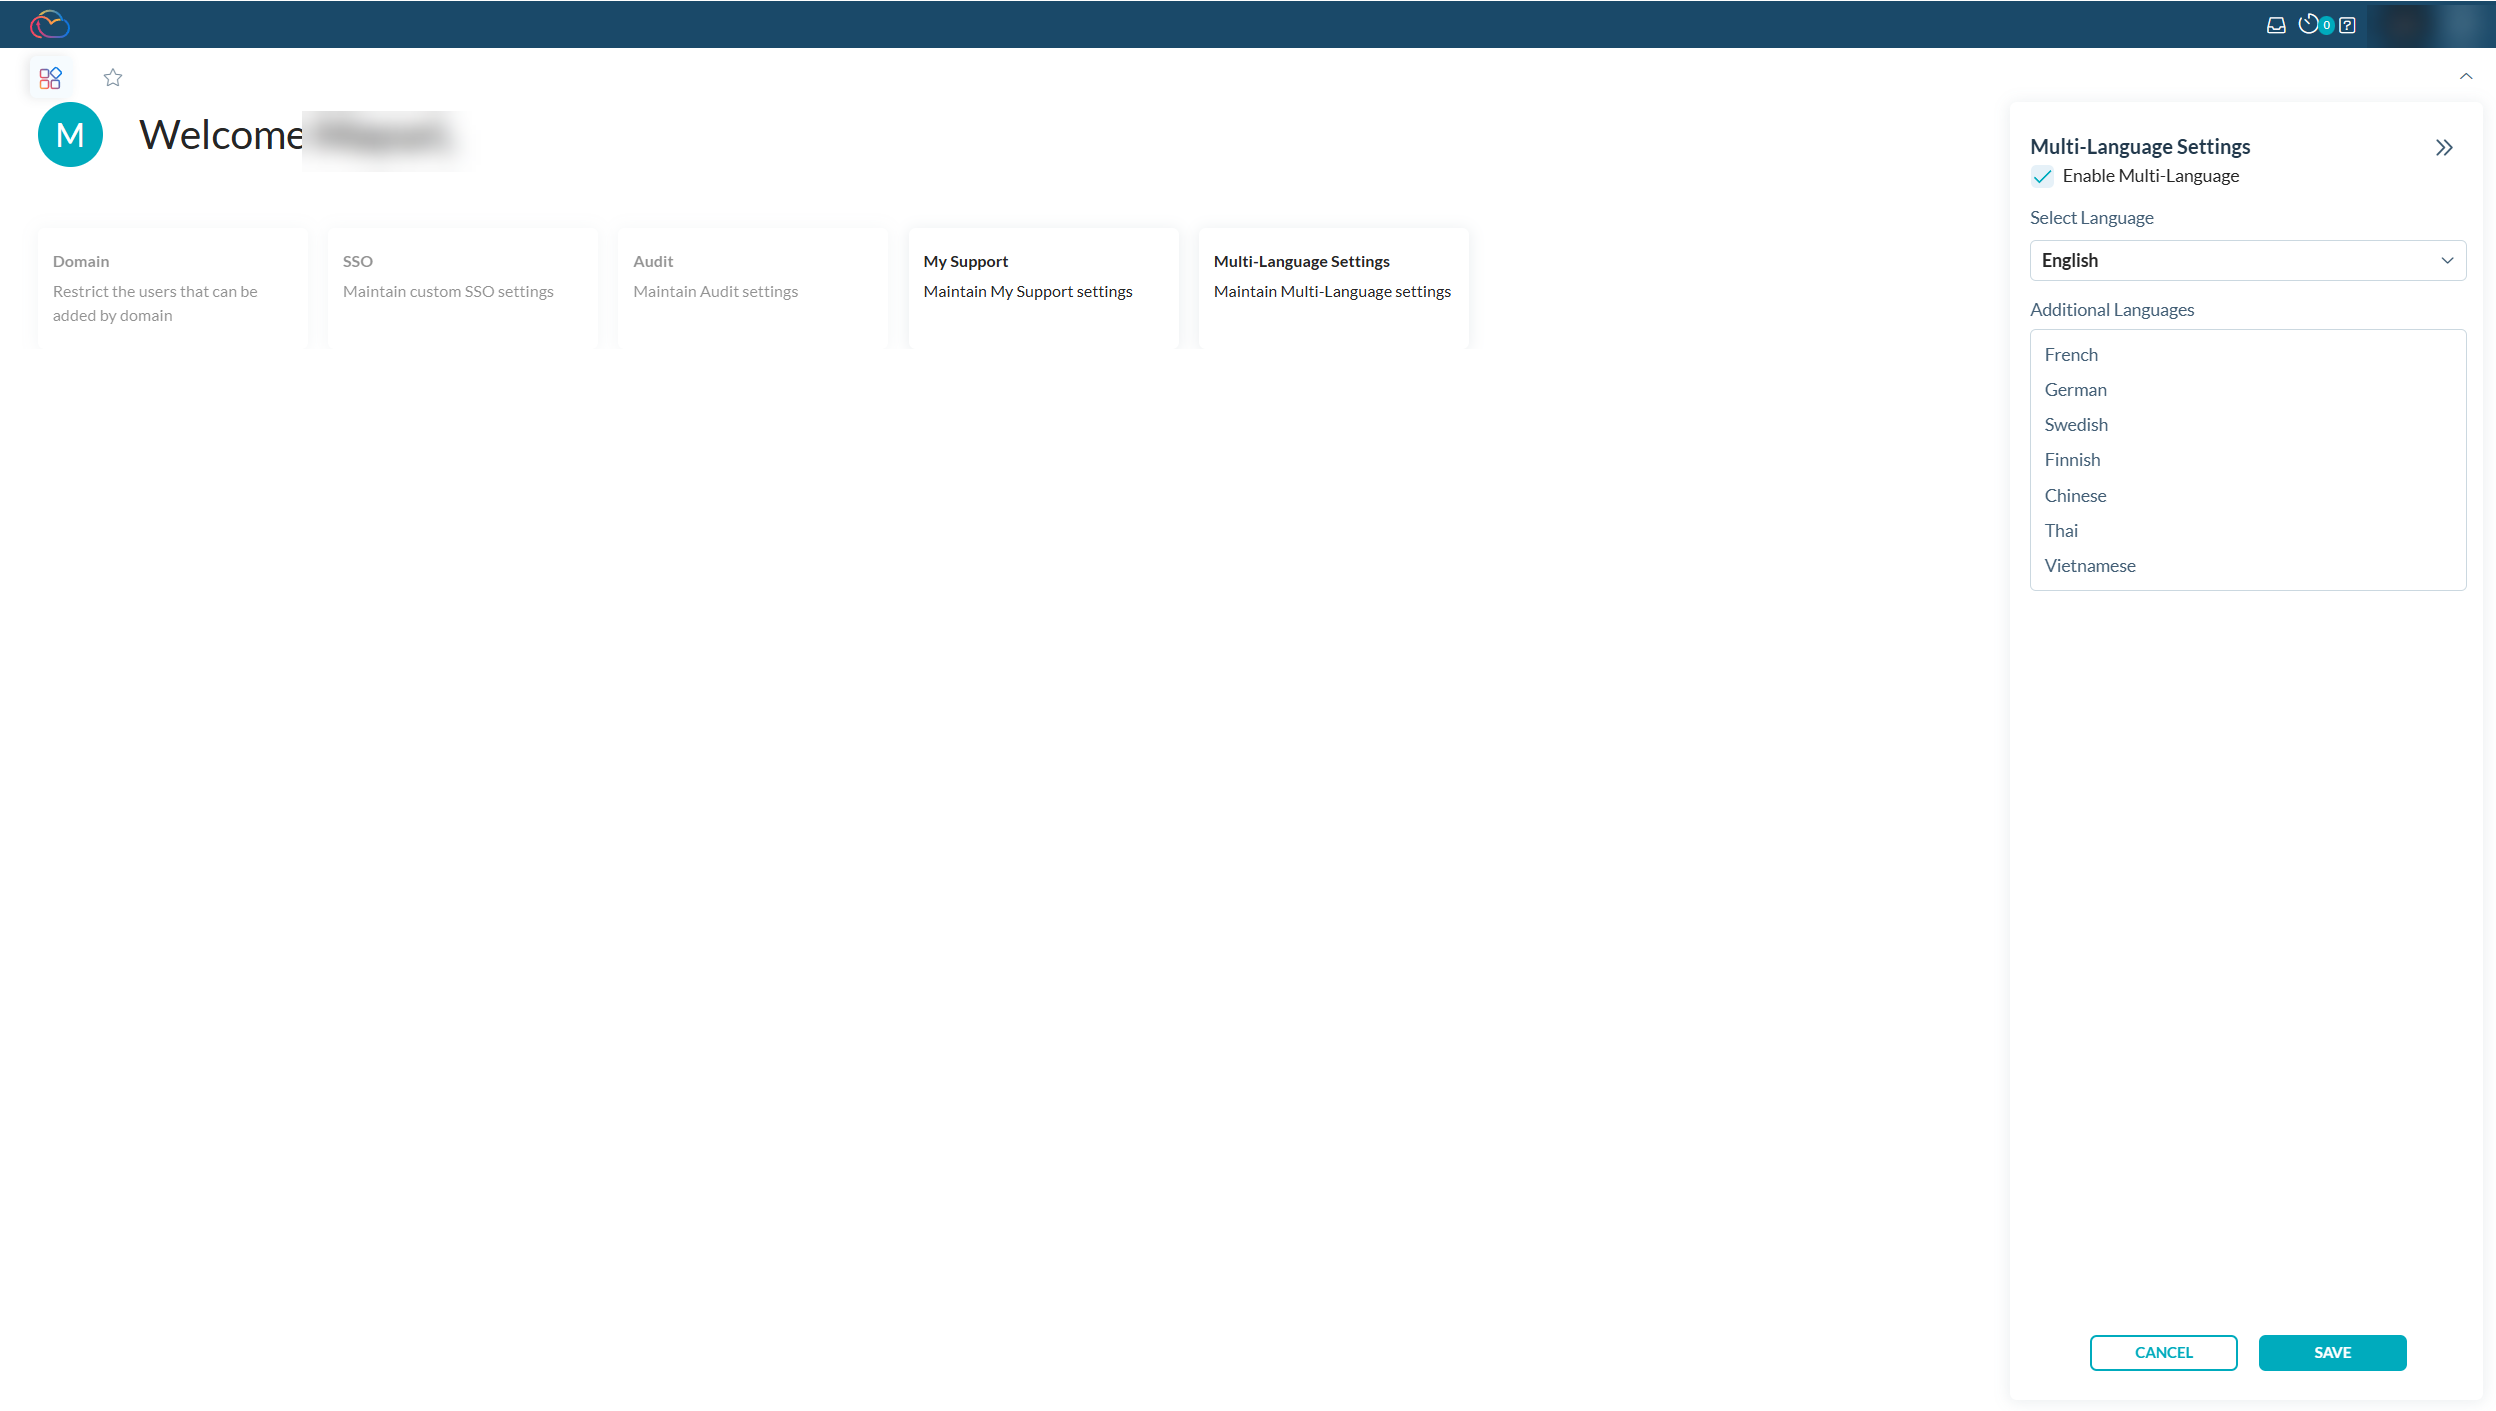The image size is (2496, 1411).
Task: Open the apps grid icon
Action: (50, 77)
